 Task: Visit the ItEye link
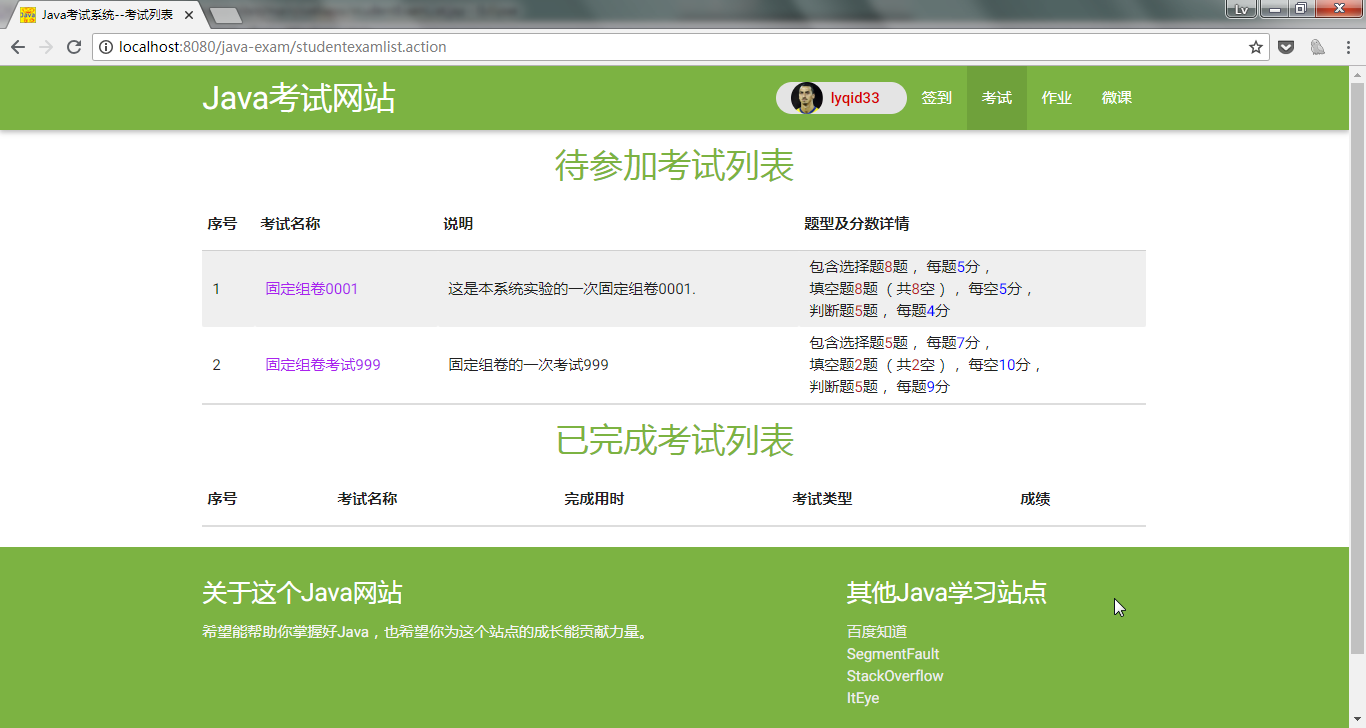click(x=863, y=698)
